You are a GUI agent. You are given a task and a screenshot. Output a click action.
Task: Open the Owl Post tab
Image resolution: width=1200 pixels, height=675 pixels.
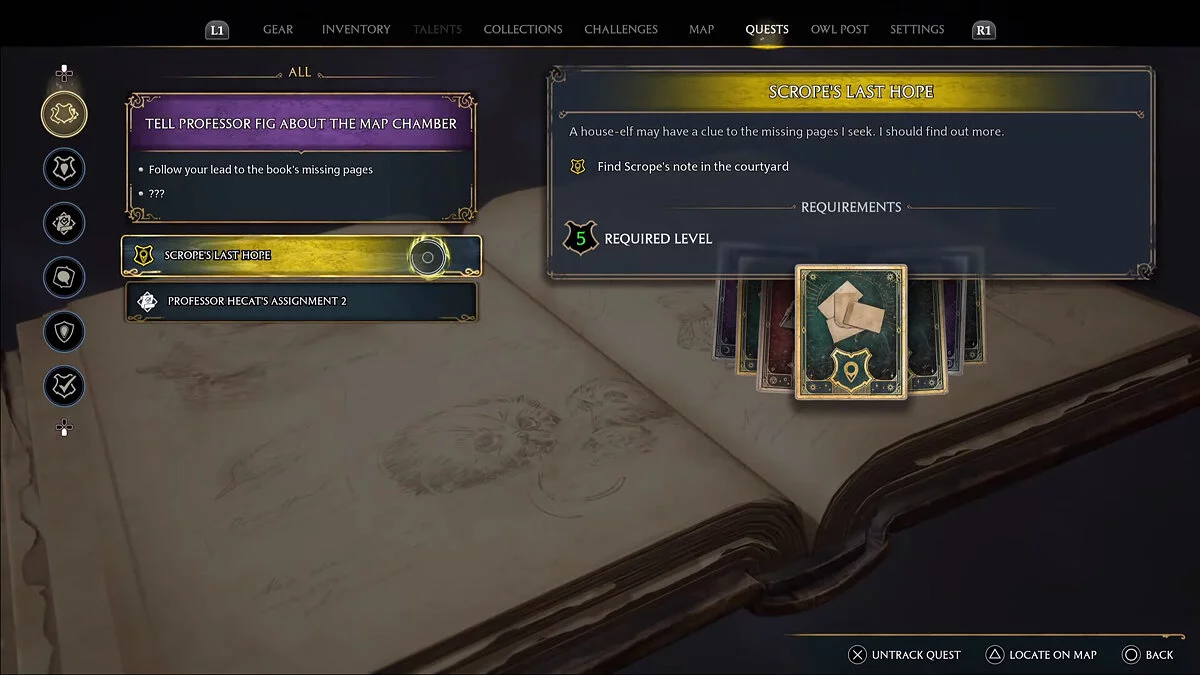point(839,30)
